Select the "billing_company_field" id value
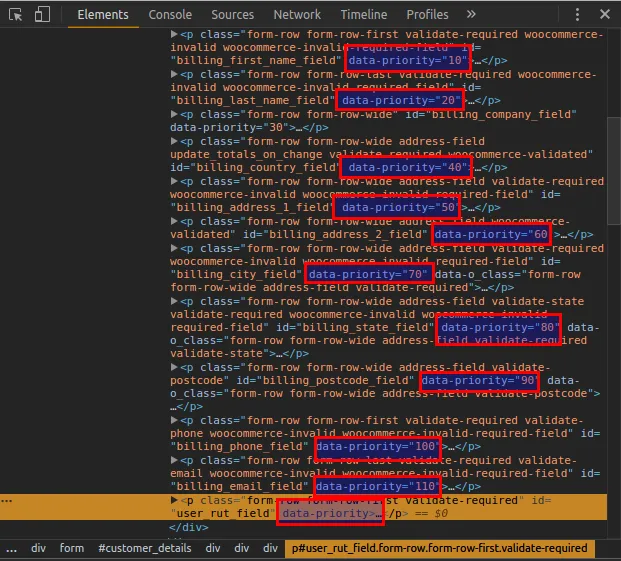The image size is (621, 561). pos(501,114)
